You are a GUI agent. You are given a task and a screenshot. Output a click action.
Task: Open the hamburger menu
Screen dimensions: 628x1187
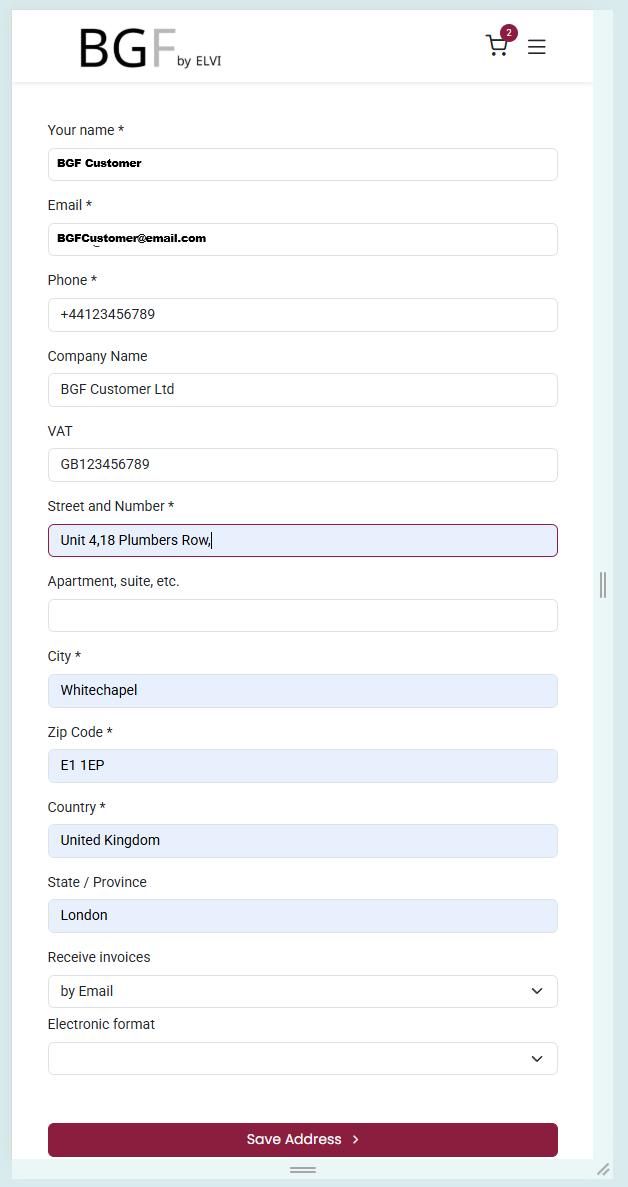(x=537, y=47)
